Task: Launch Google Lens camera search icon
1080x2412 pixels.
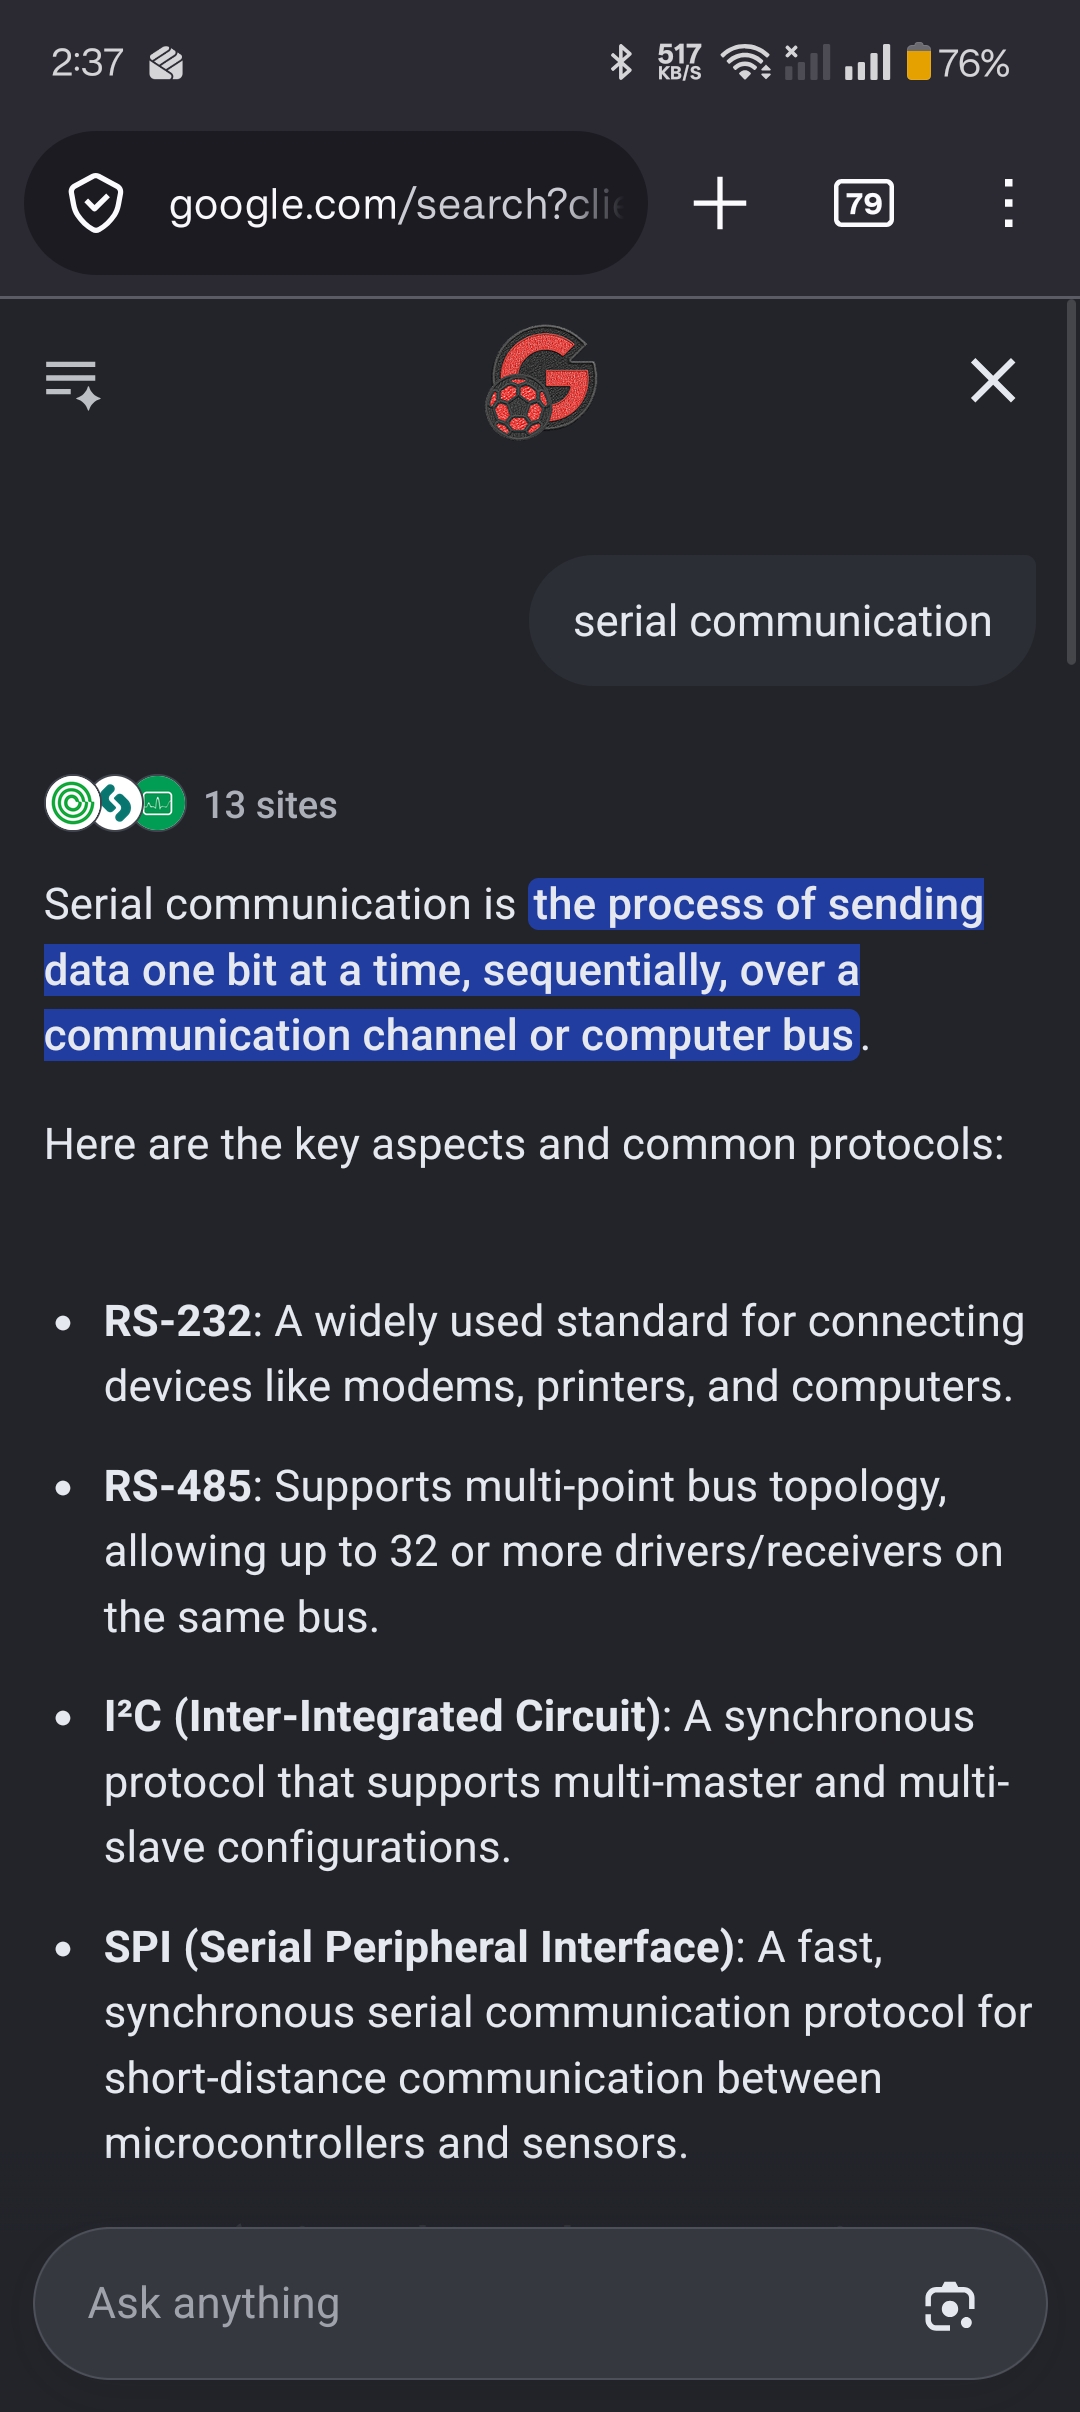Action: pos(949,2306)
